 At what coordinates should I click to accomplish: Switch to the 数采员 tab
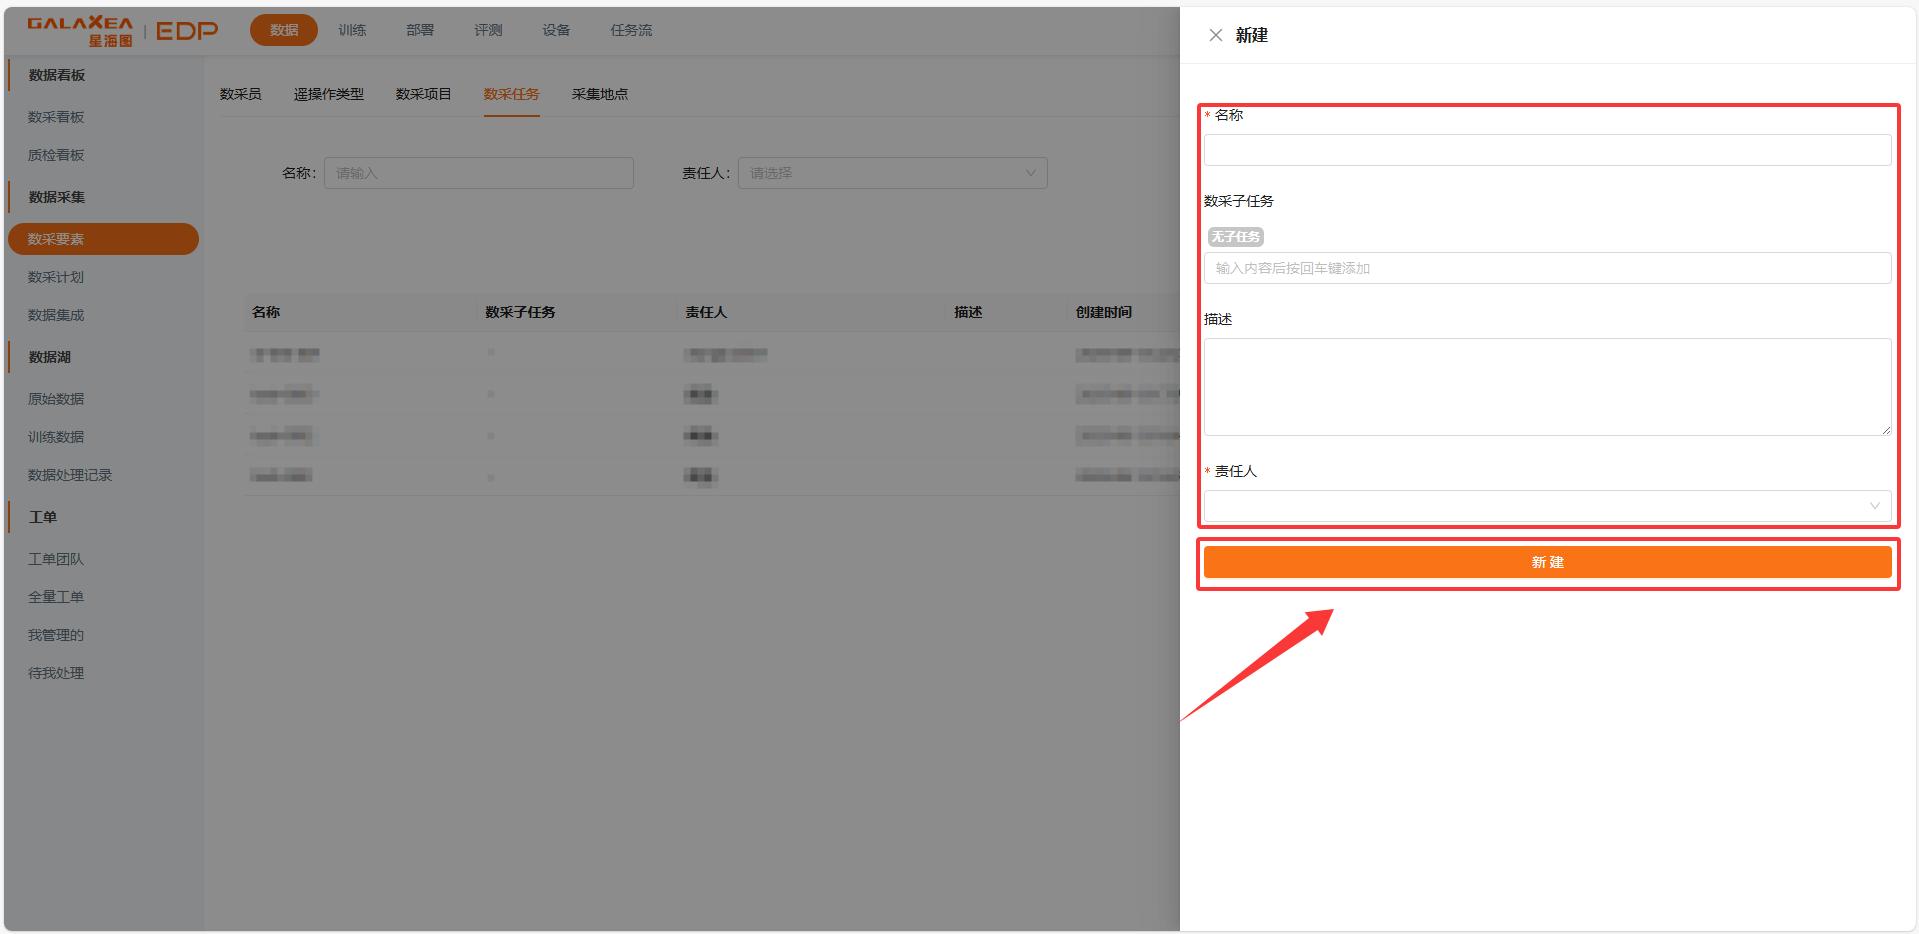(240, 94)
